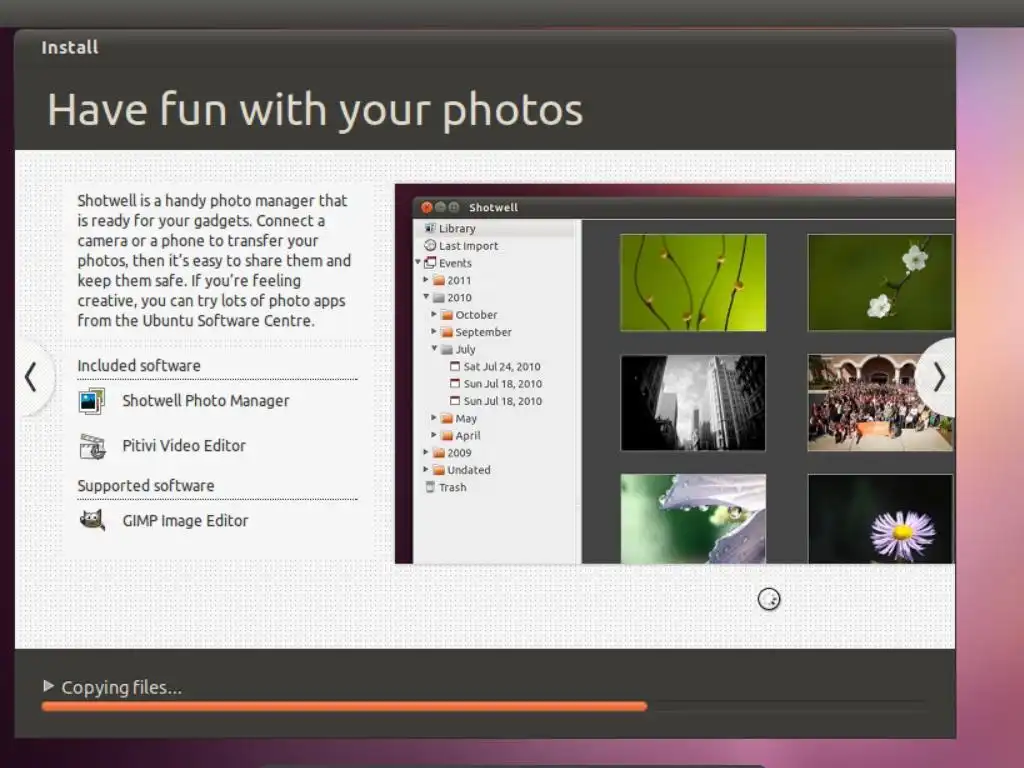Open the black and white skyscraper thumbnail

click(x=693, y=403)
